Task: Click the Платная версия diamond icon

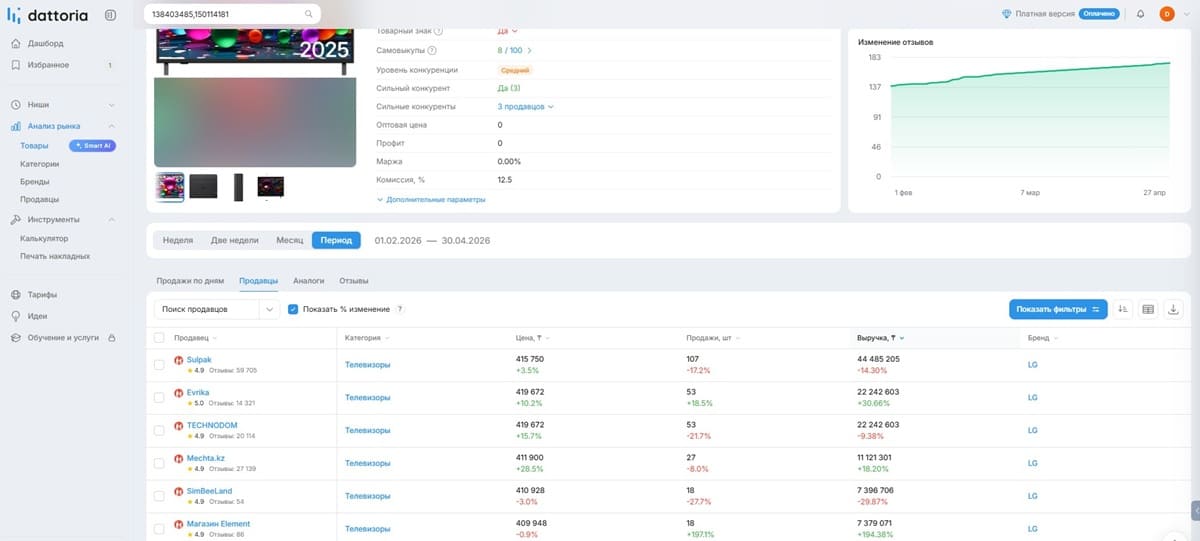Action: point(1006,14)
